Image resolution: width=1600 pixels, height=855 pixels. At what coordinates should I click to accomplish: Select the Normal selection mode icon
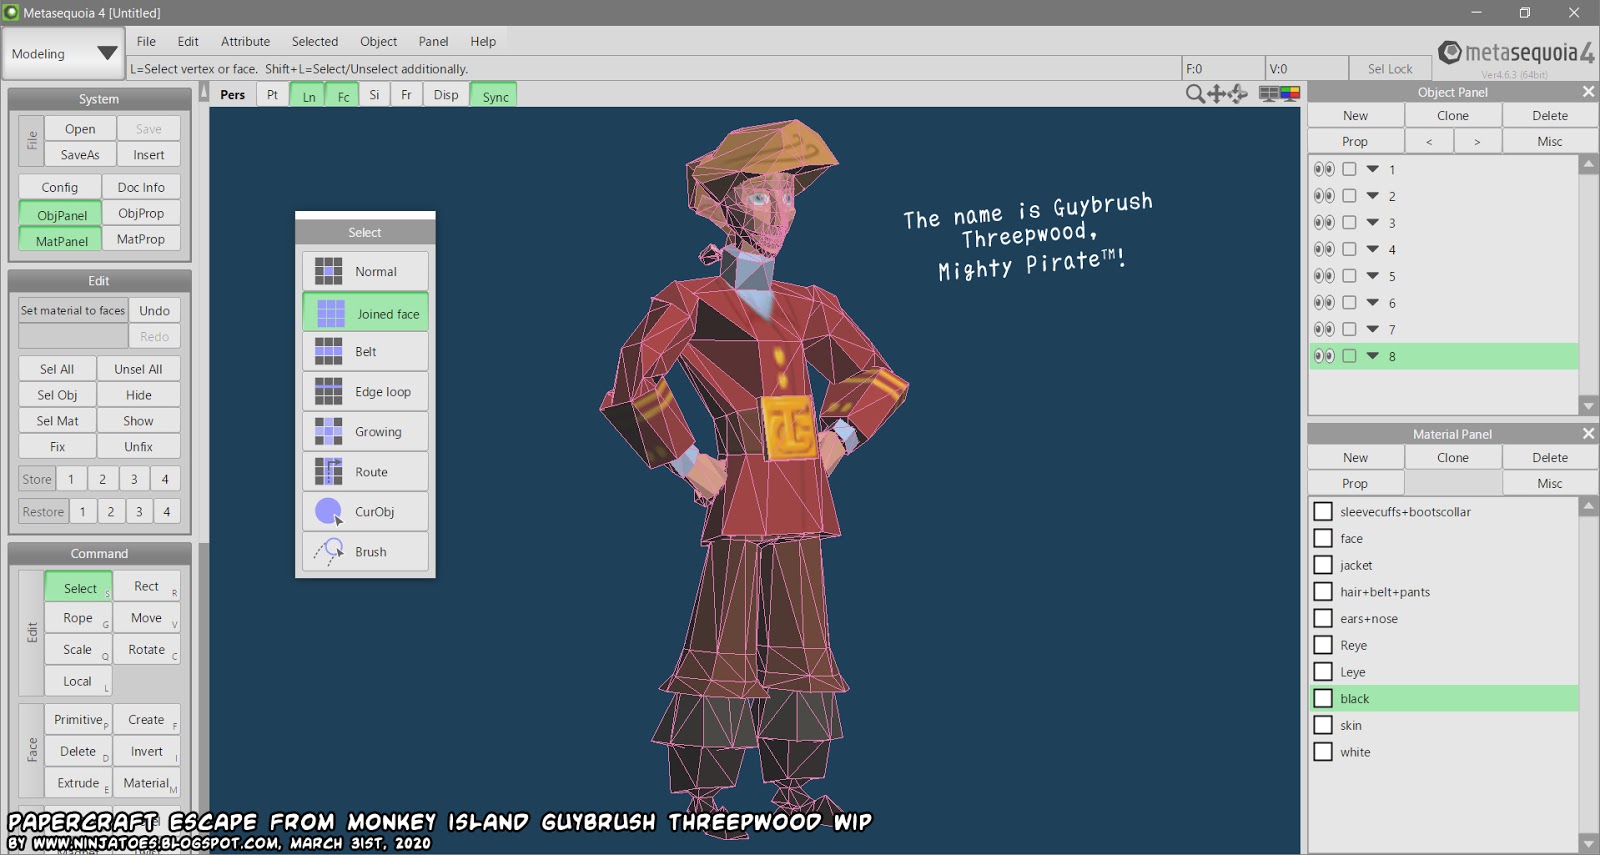[x=328, y=271]
